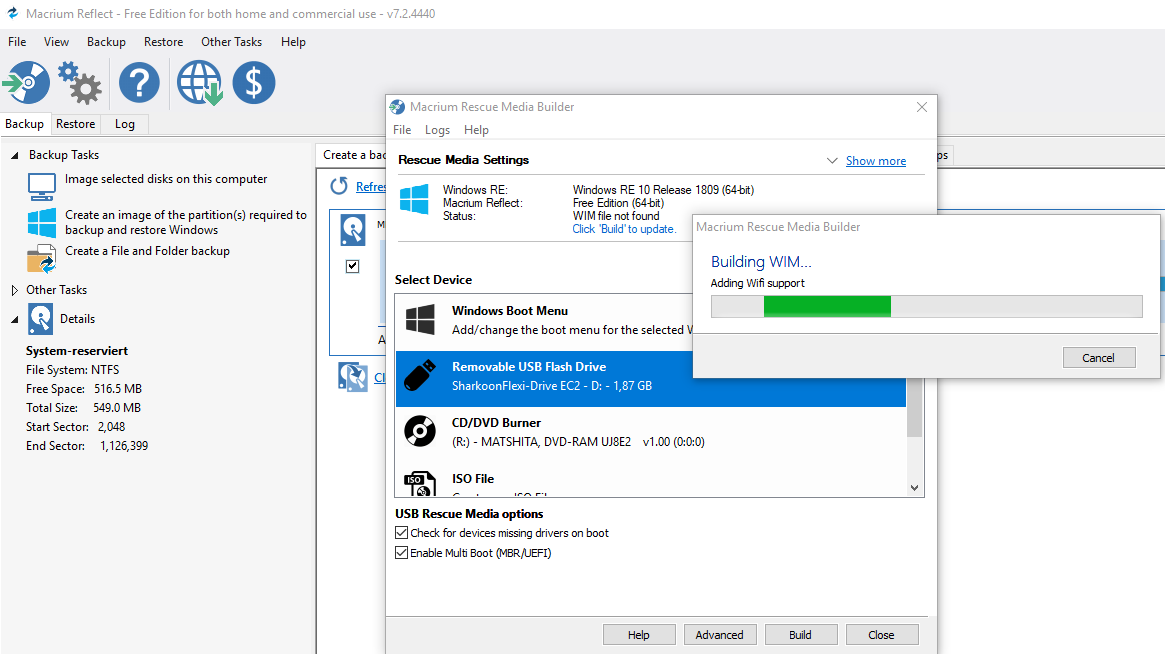
Task: Click the File and Folder backup icon
Action: pos(42,259)
